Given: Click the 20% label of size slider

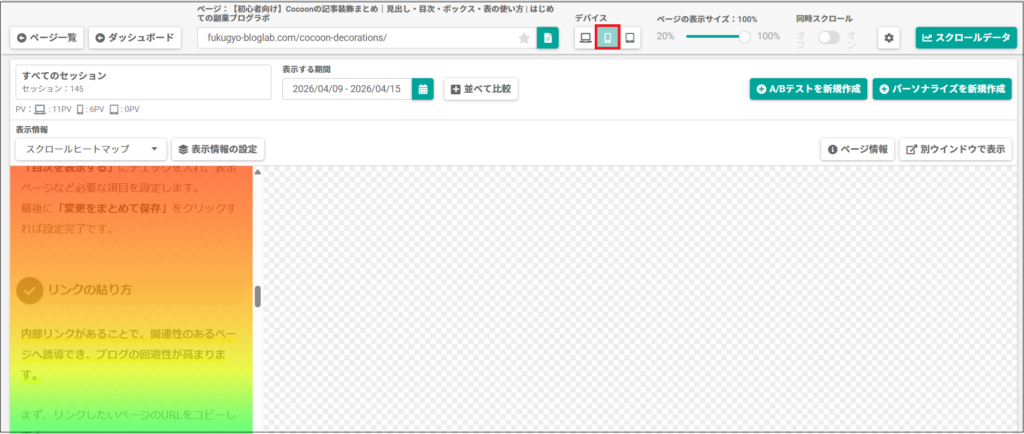Looking at the screenshot, I should pyautogui.click(x=665, y=37).
